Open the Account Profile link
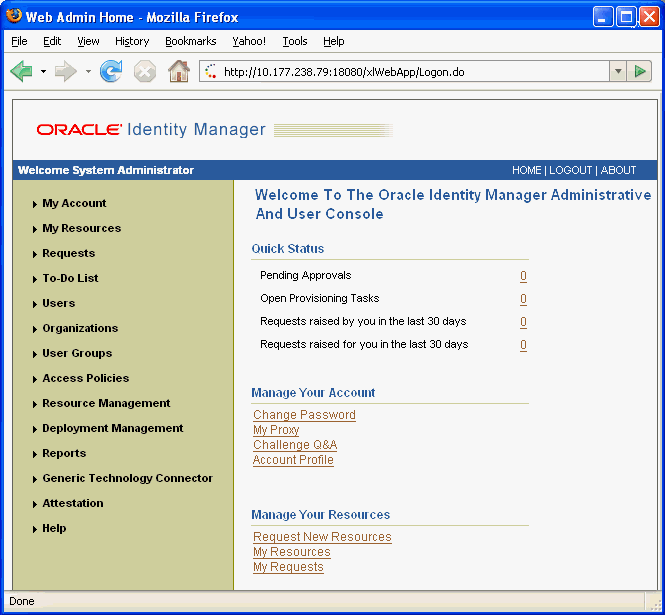Viewport: 665px width, 615px height. [293, 460]
